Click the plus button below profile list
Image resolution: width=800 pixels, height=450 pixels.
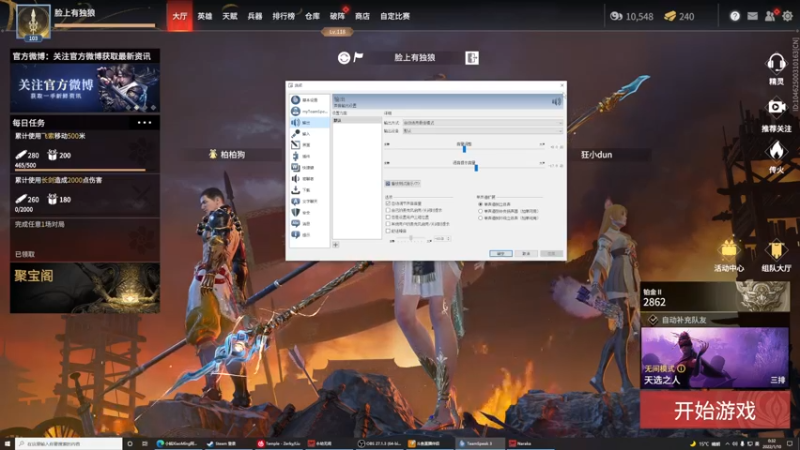click(336, 245)
